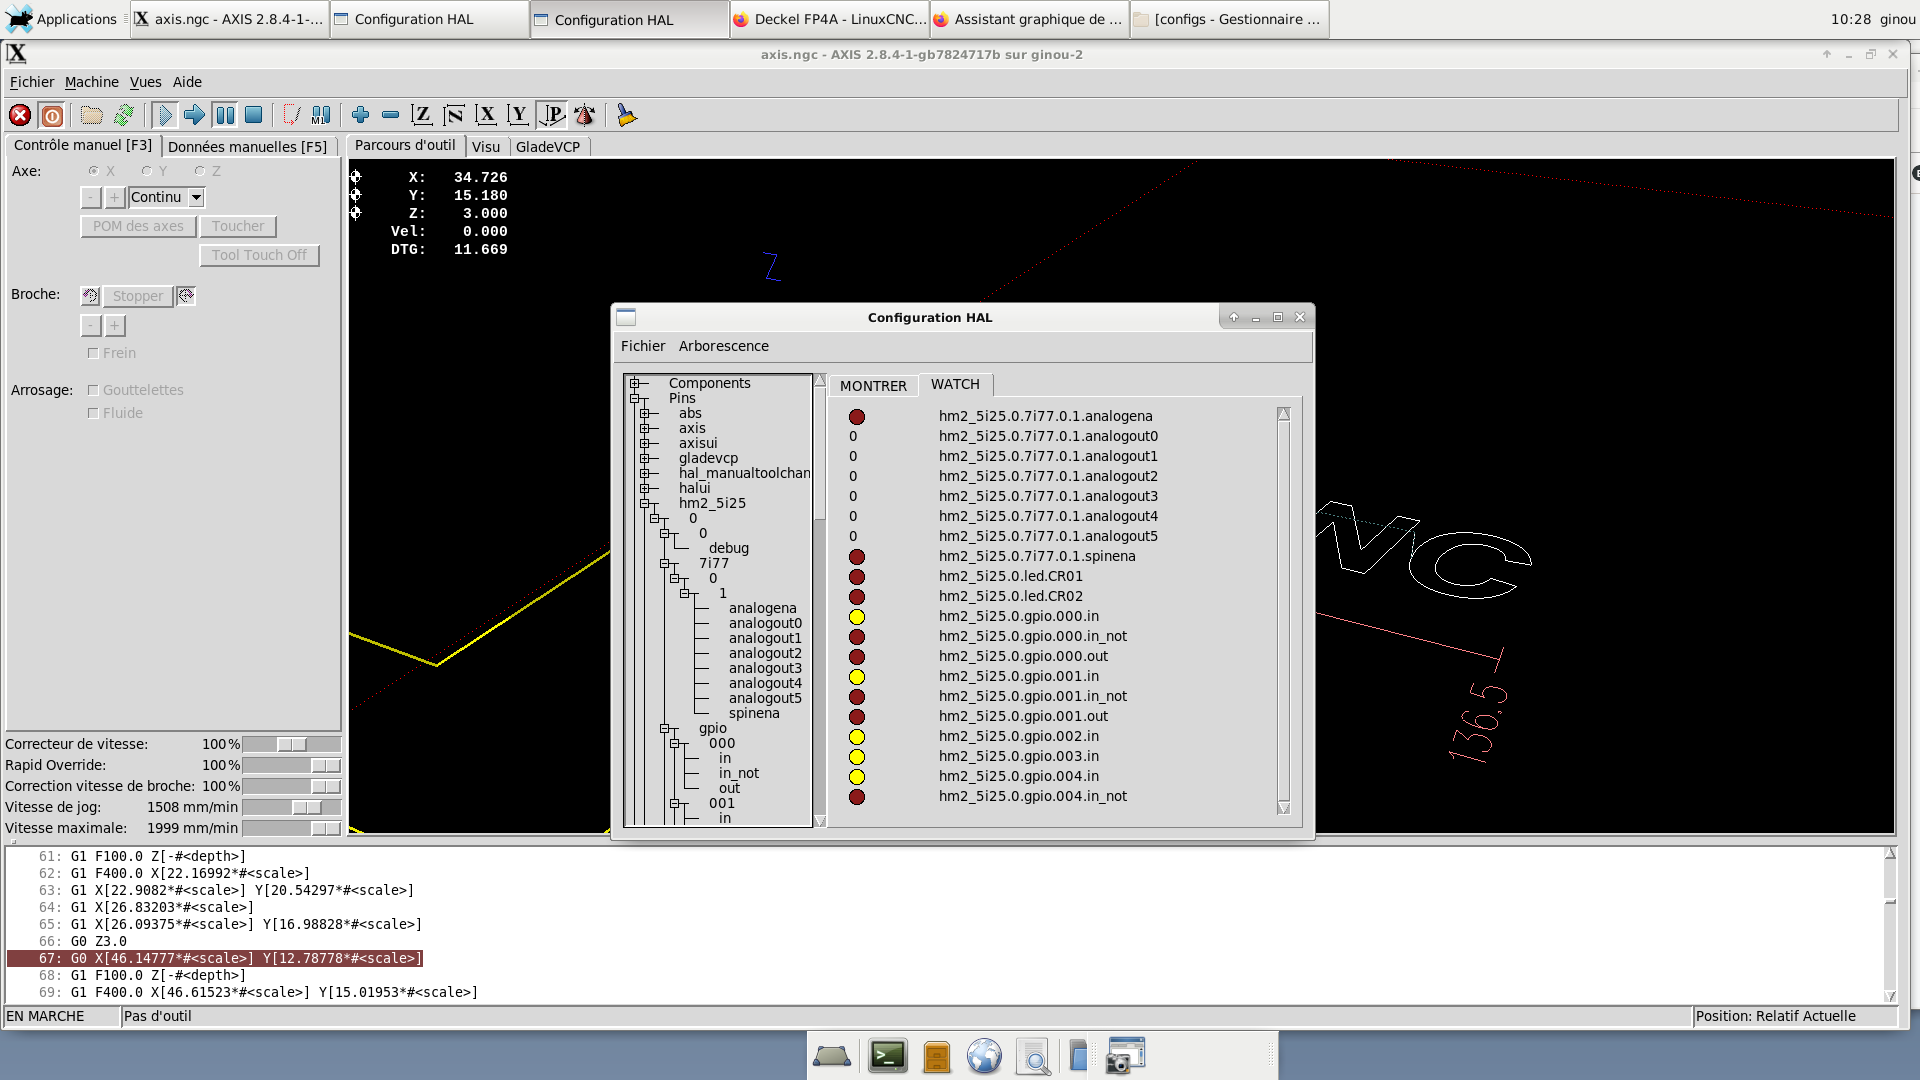The height and width of the screenshot is (1080, 1920).
Task: Enable Fluide coolant checkbox
Action: coord(93,413)
